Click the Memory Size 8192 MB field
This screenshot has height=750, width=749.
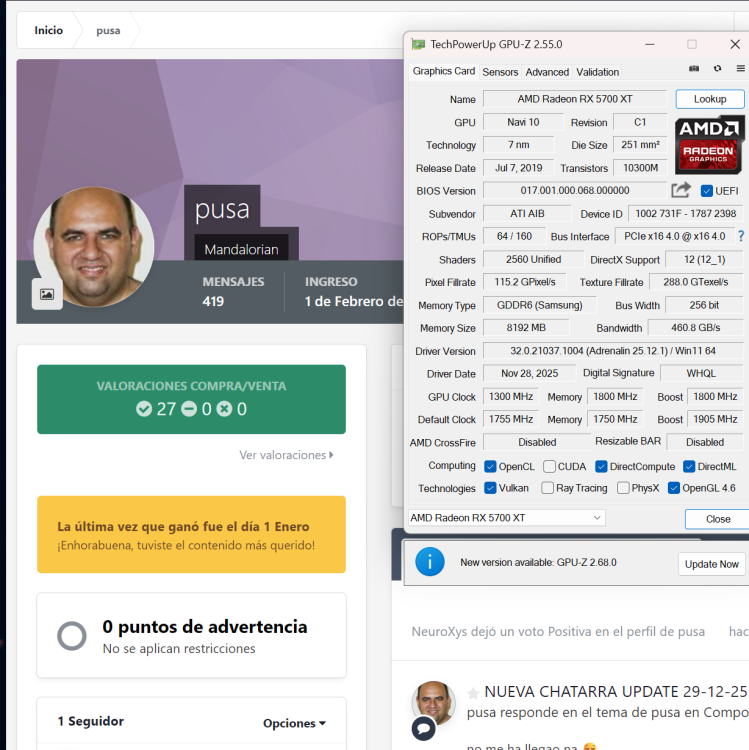coord(526,328)
